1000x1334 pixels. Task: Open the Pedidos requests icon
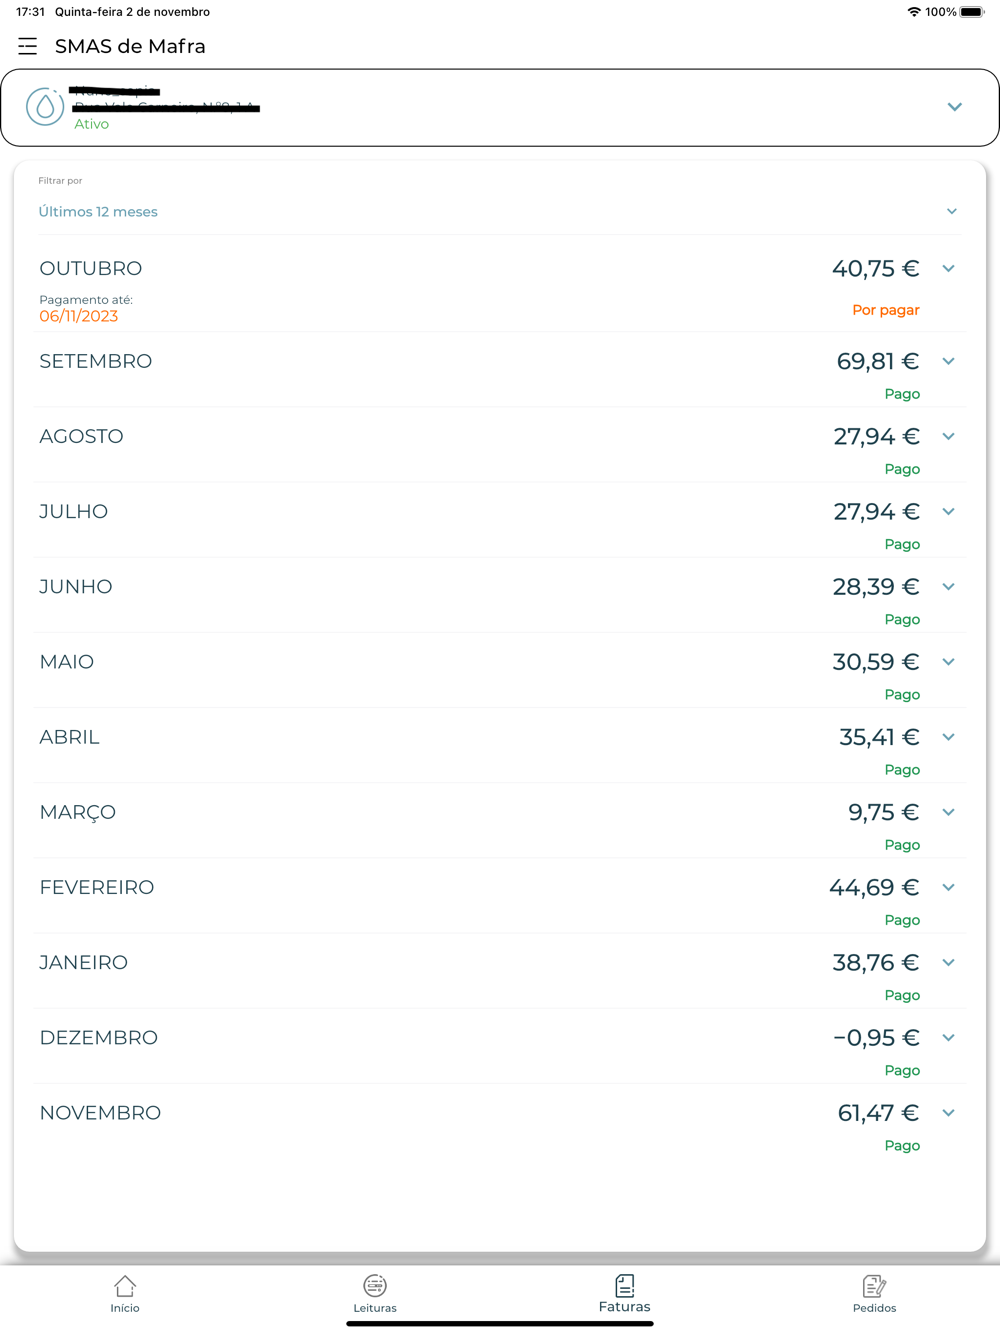pos(874,1285)
